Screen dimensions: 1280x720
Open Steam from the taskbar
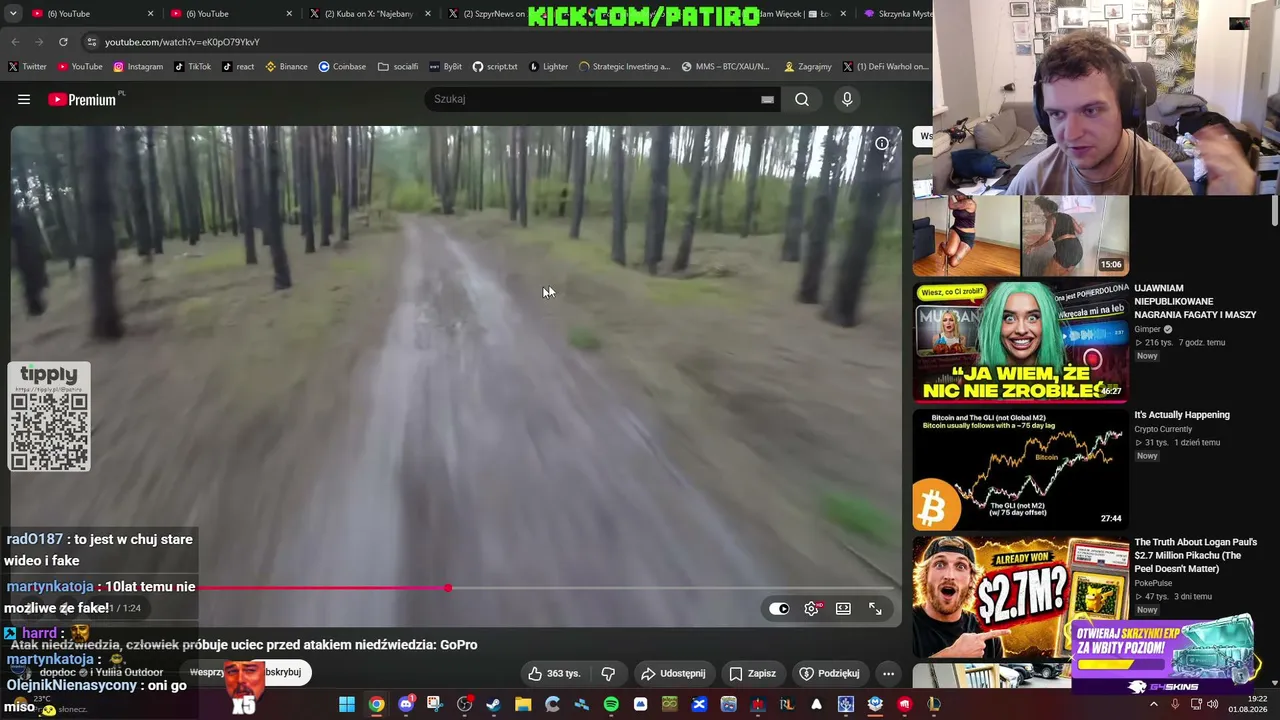[493, 704]
